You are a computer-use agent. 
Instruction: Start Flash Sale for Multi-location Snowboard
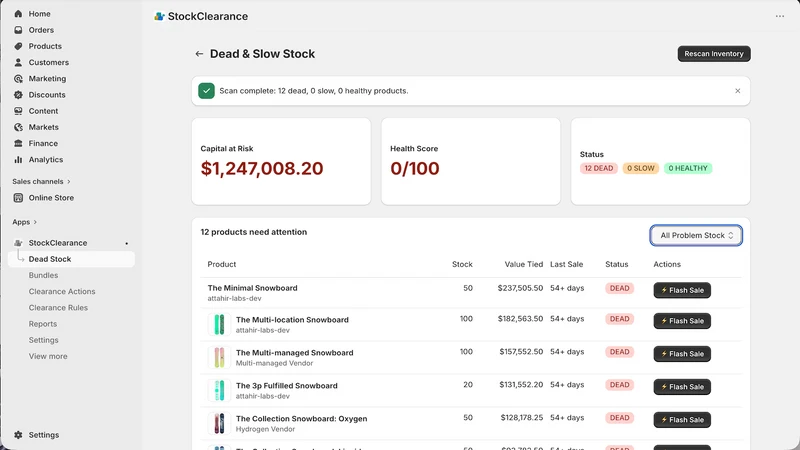coord(682,321)
